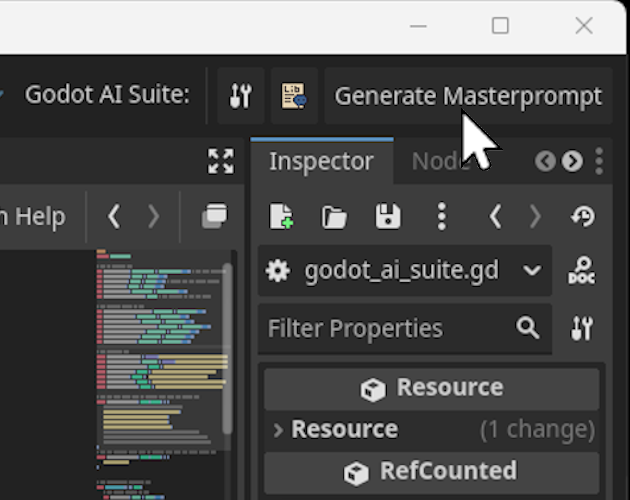This screenshot has height=500, width=630.
Task: Open Inspector property display settings icon
Action: (582, 328)
